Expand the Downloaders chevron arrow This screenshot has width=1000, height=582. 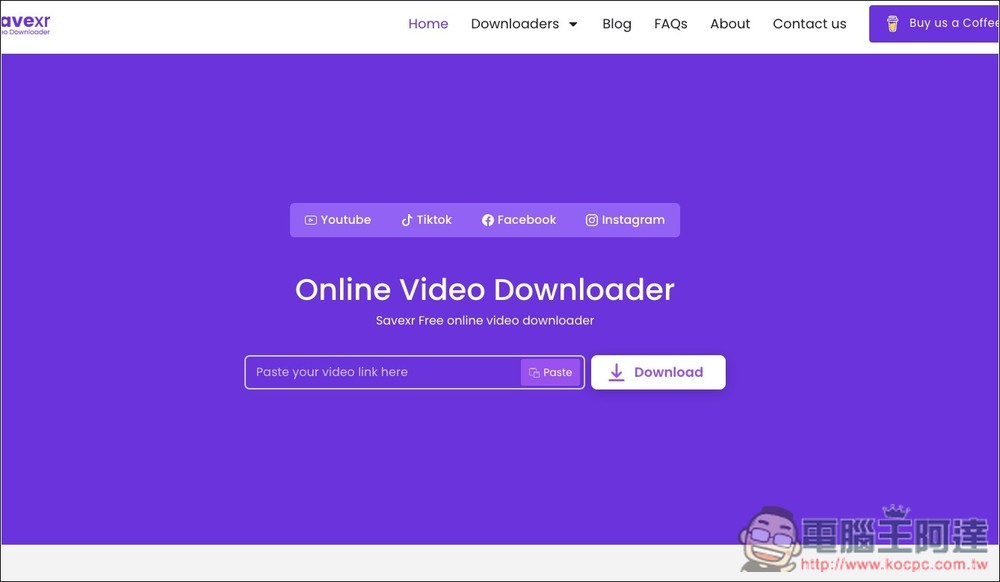point(573,24)
